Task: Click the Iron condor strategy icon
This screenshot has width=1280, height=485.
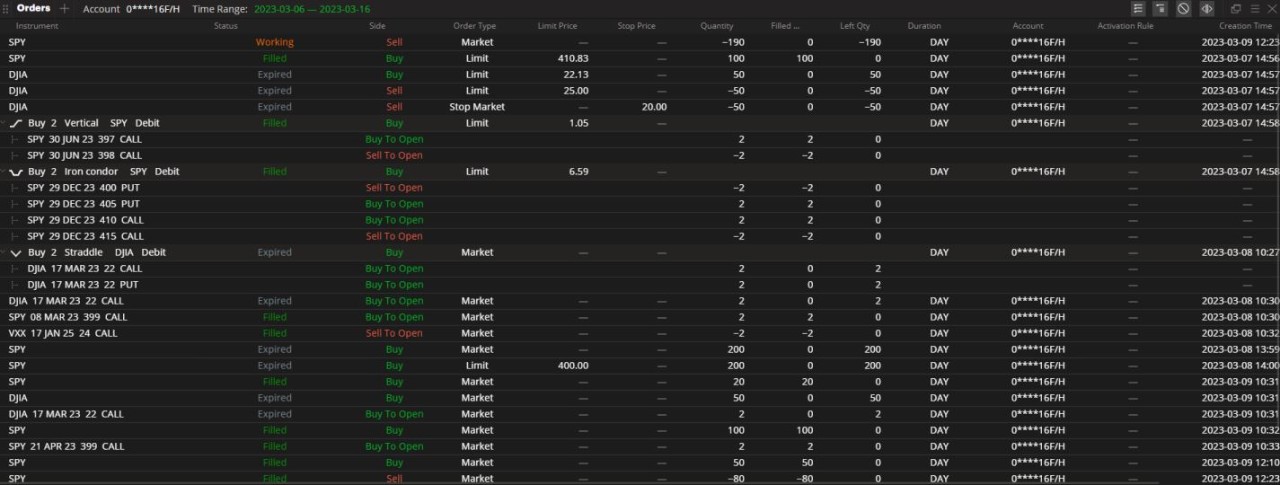Action: [15, 172]
